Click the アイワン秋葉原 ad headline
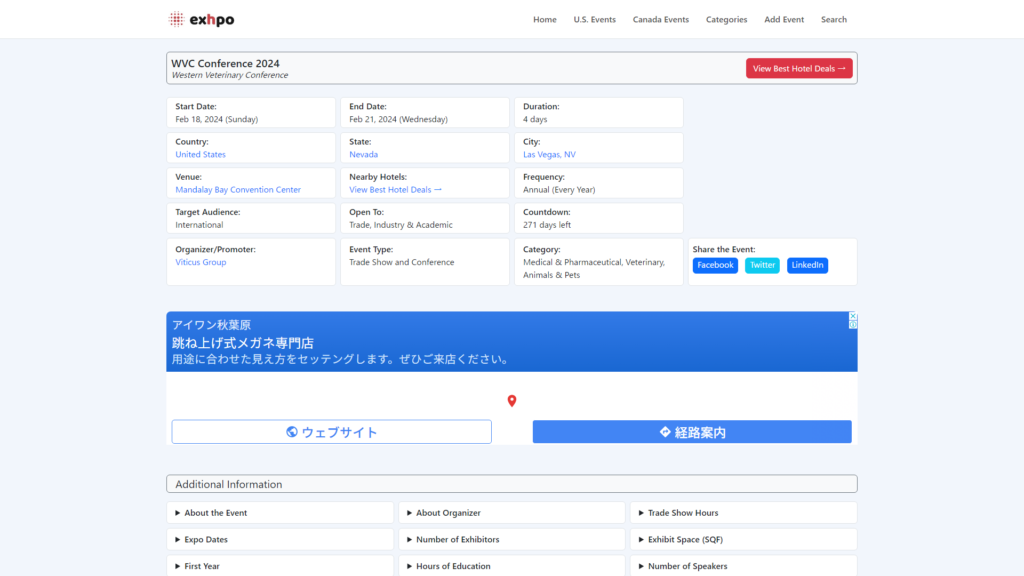1024x576 pixels. (x=211, y=325)
